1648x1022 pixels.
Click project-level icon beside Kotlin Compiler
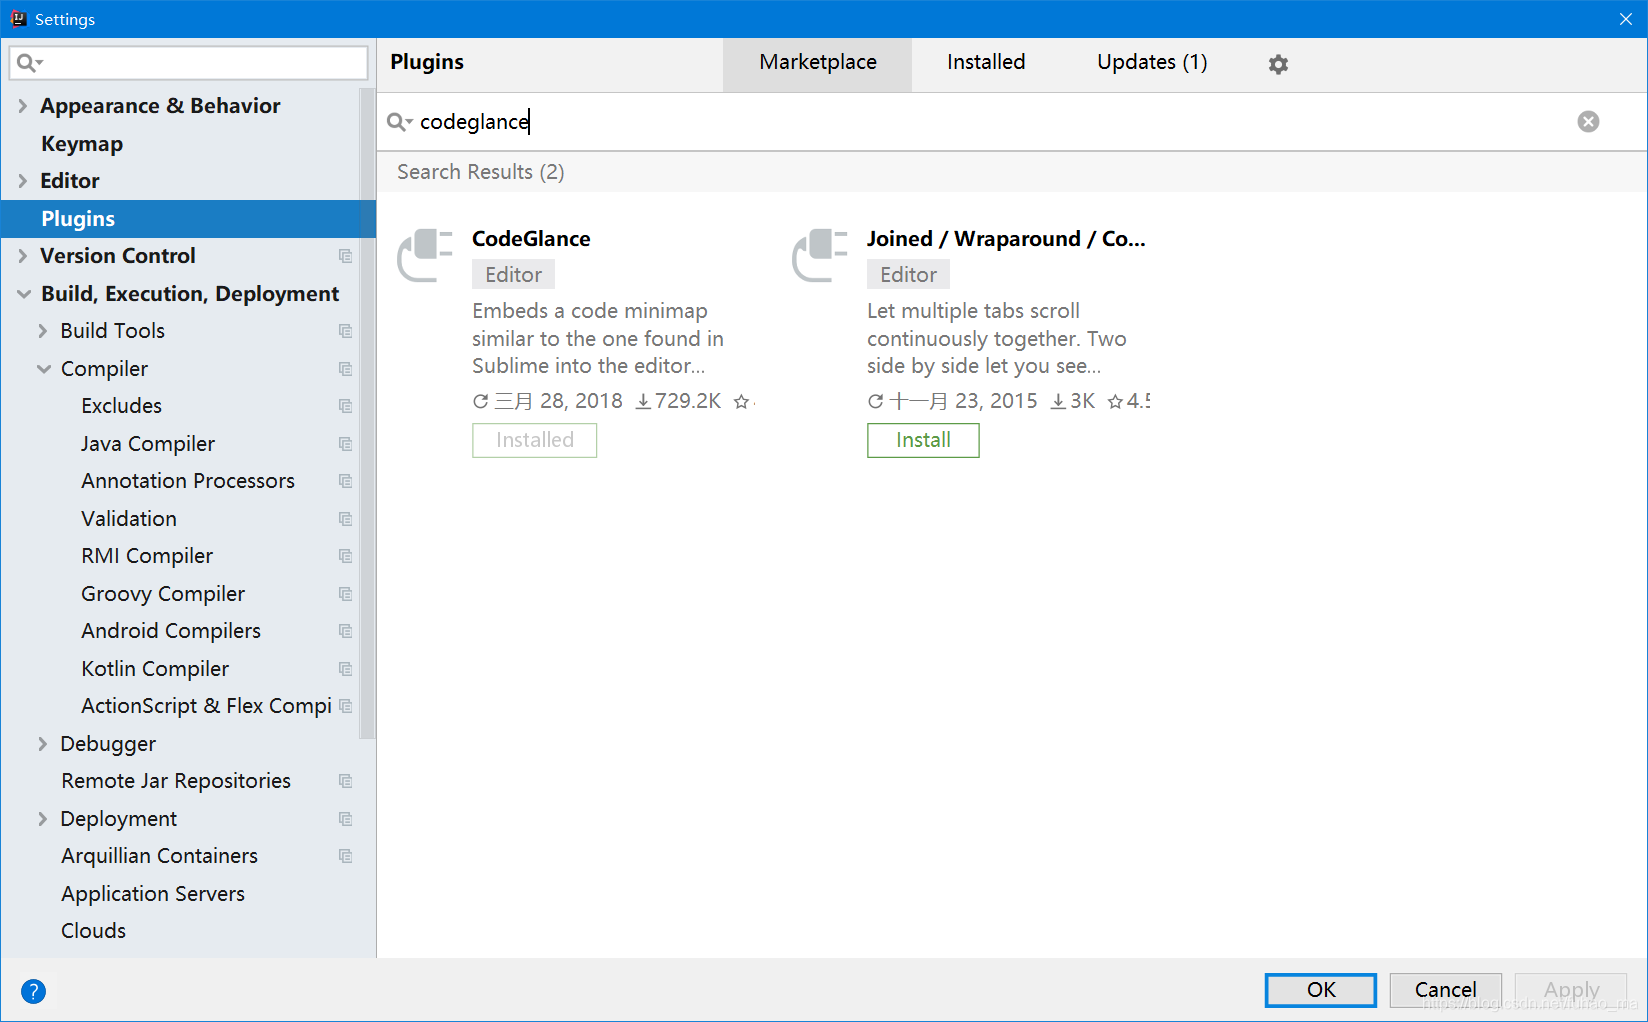(x=345, y=669)
